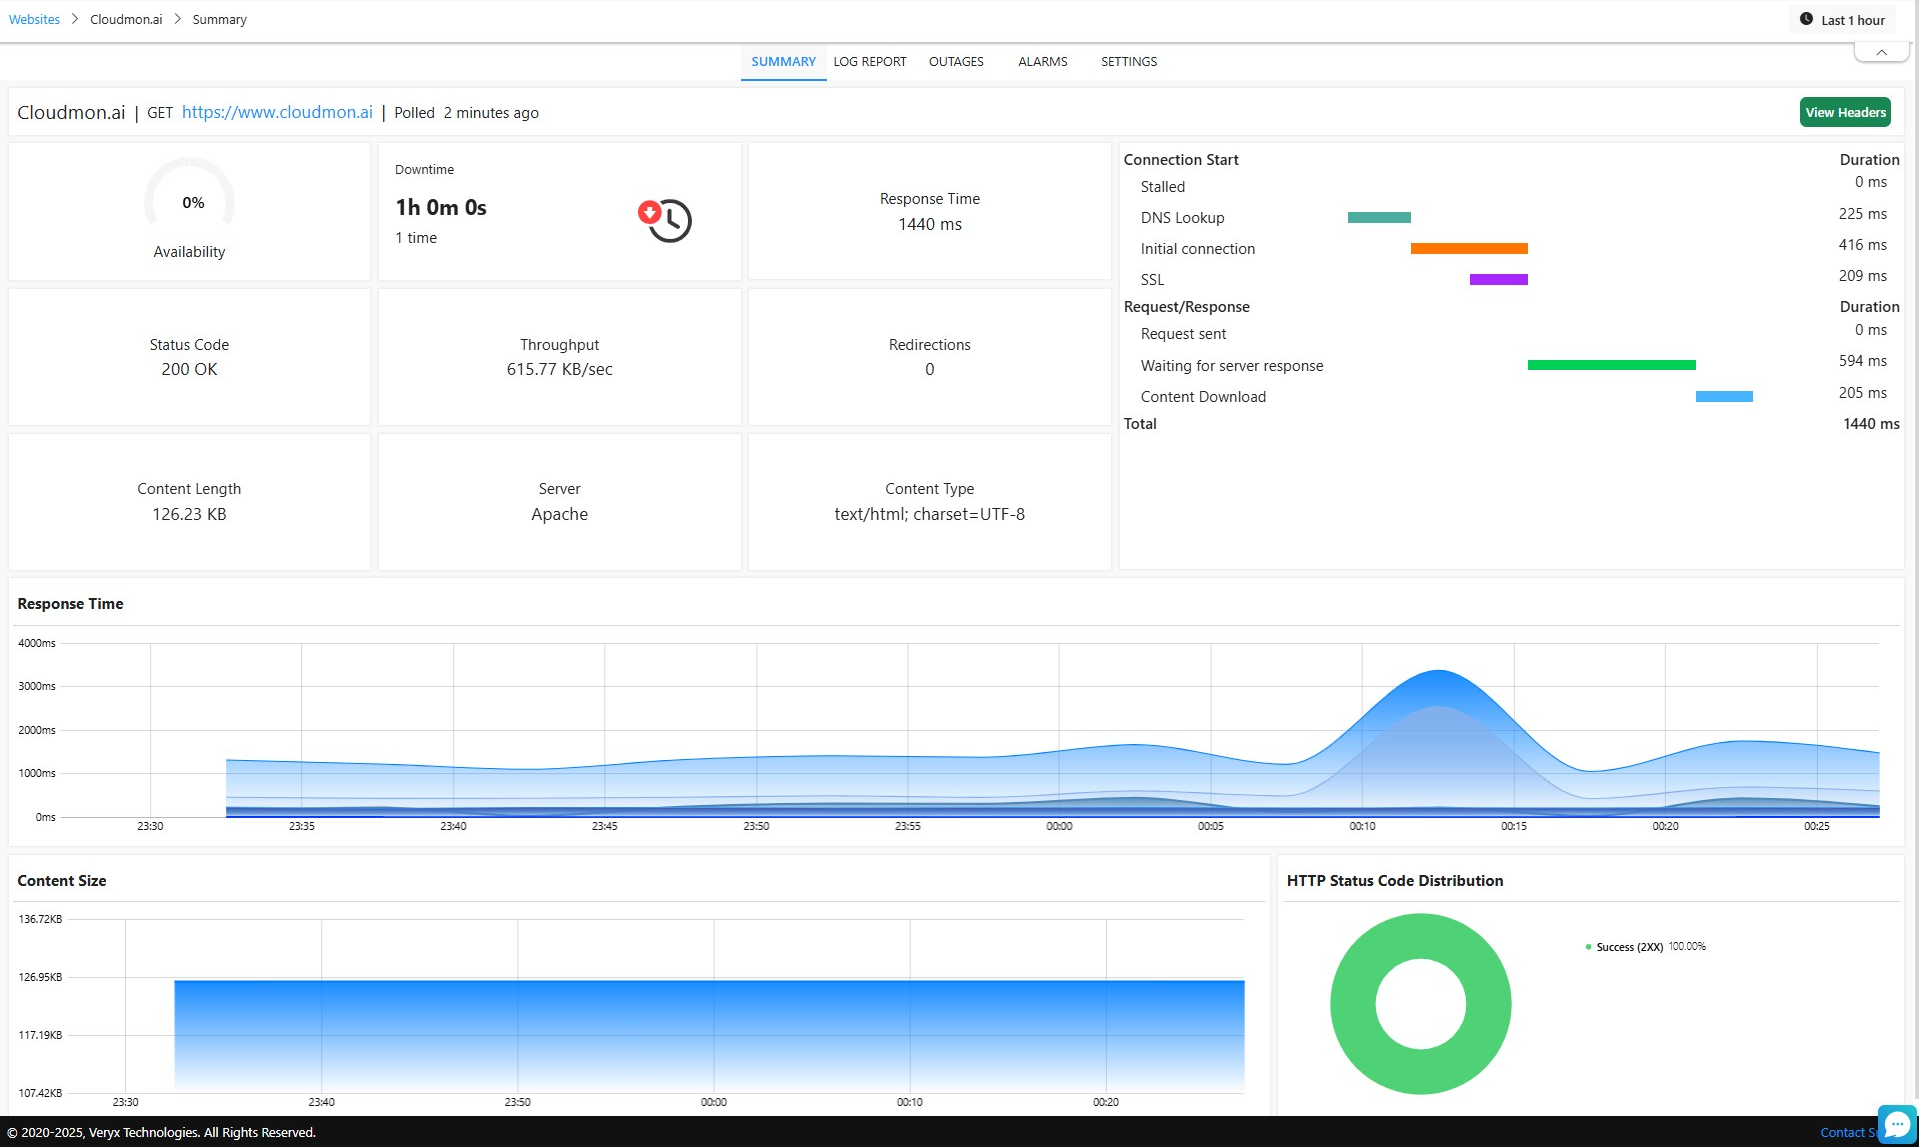
Task: Open the Outages tab
Action: point(956,62)
